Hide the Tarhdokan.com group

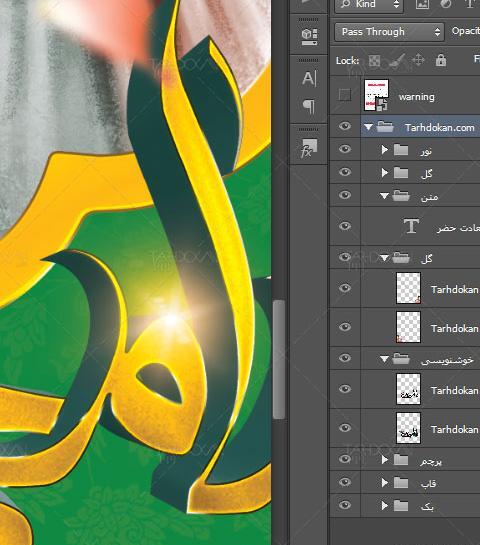345,126
